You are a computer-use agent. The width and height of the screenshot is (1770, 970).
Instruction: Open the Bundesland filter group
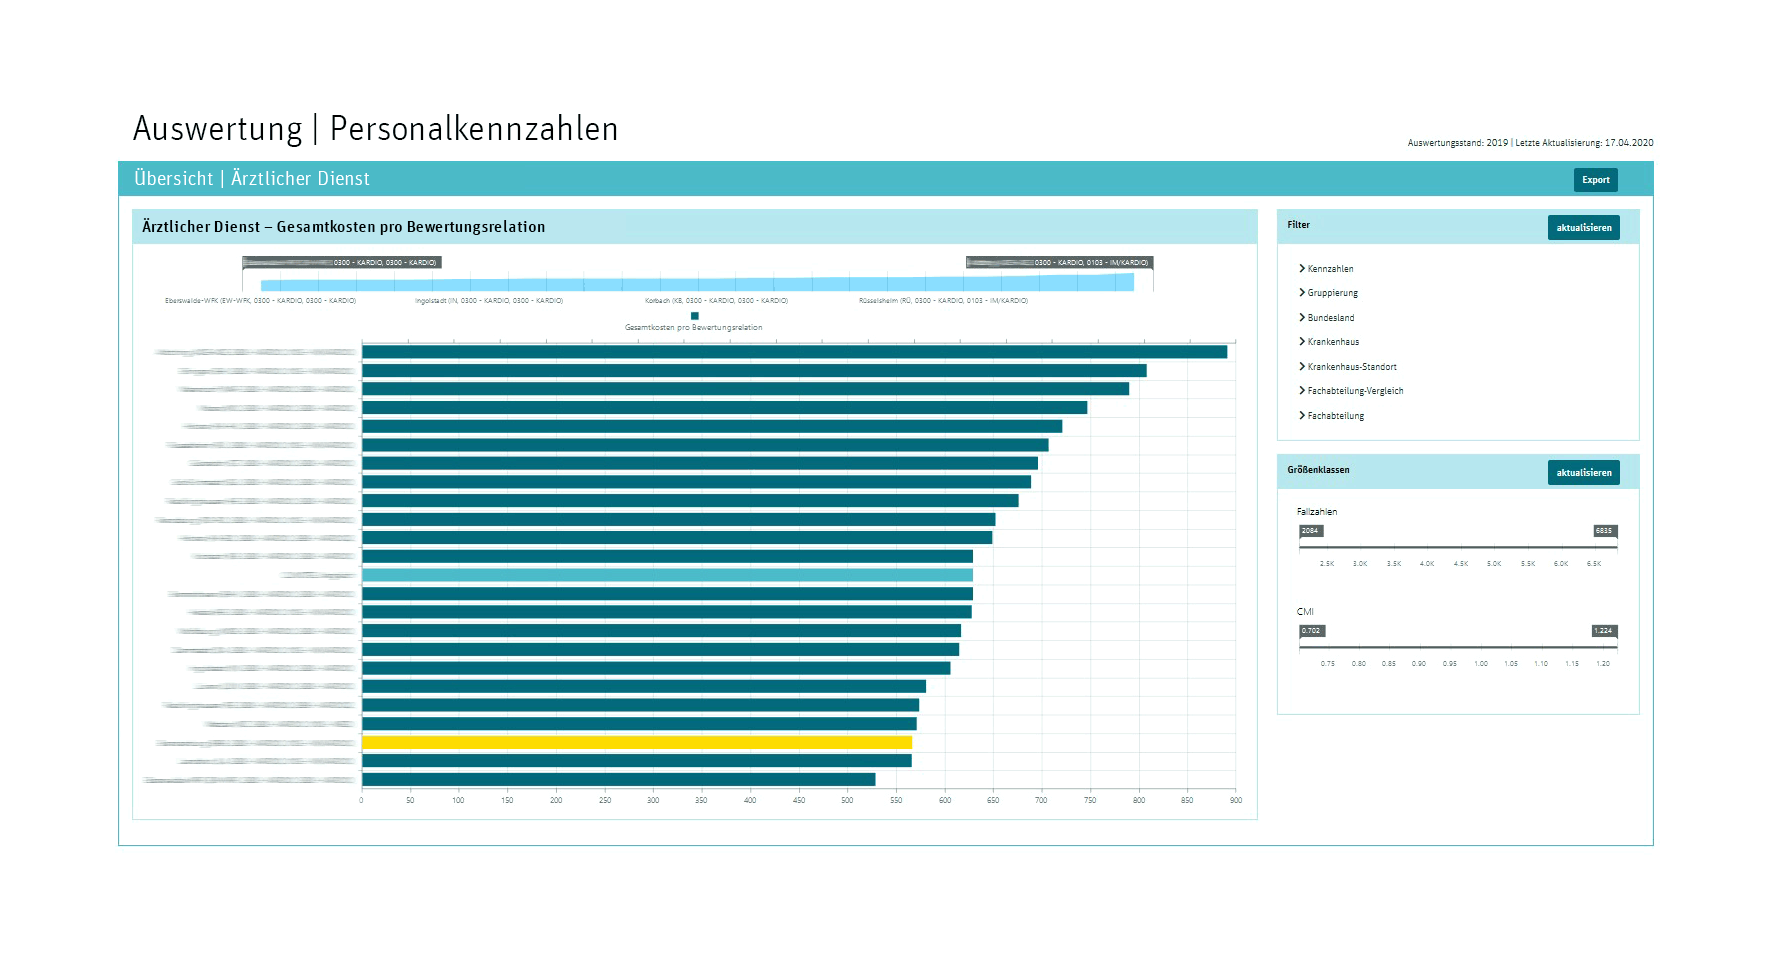pos(1330,318)
